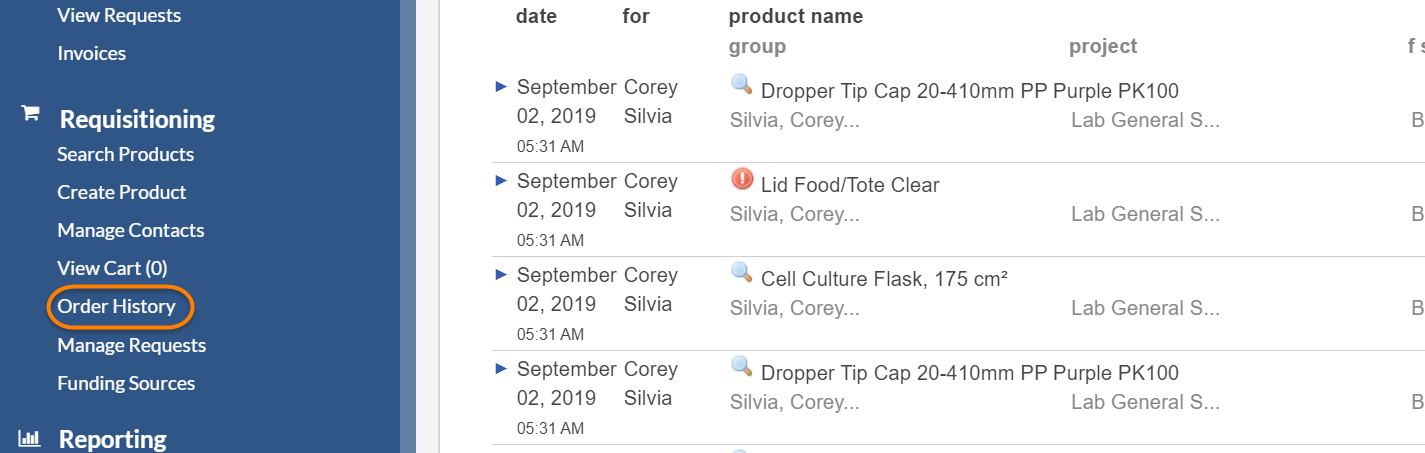Click red alert icon beside Lid Food/Tote Clear

click(742, 179)
